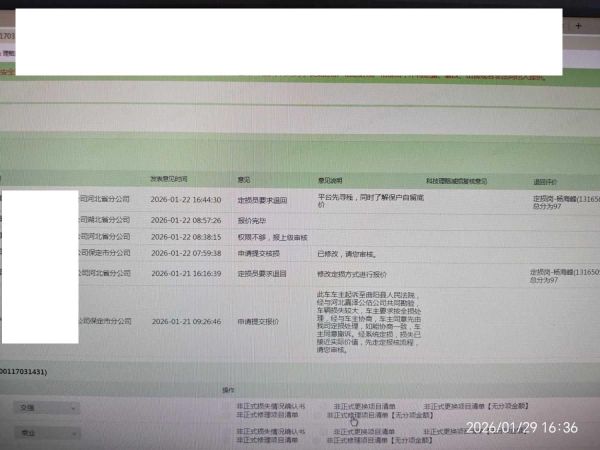
Task: Click the 申请提交报价 entry dated 2026-01-21 09:26:46
Action: coord(258,322)
